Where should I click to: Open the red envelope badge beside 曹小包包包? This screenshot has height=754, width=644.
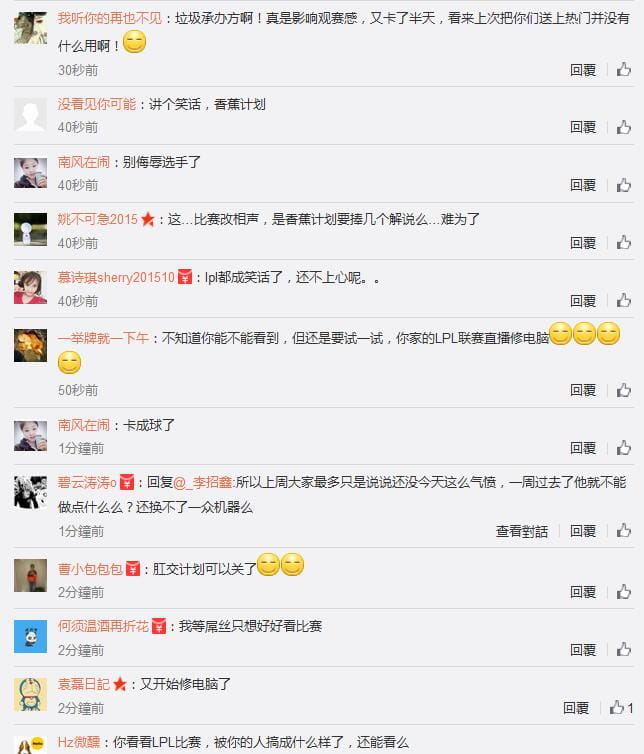pyautogui.click(x=133, y=569)
